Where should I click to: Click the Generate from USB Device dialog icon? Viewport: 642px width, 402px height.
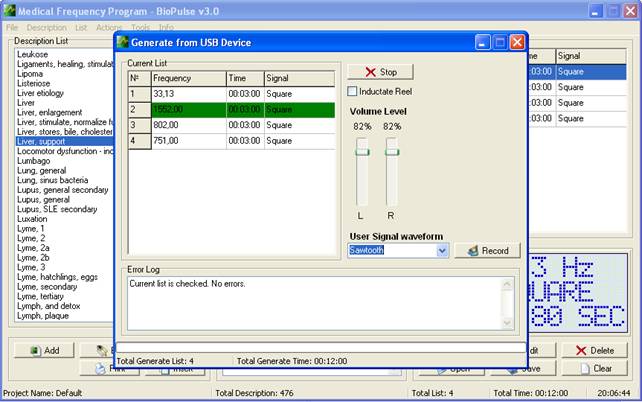[124, 42]
